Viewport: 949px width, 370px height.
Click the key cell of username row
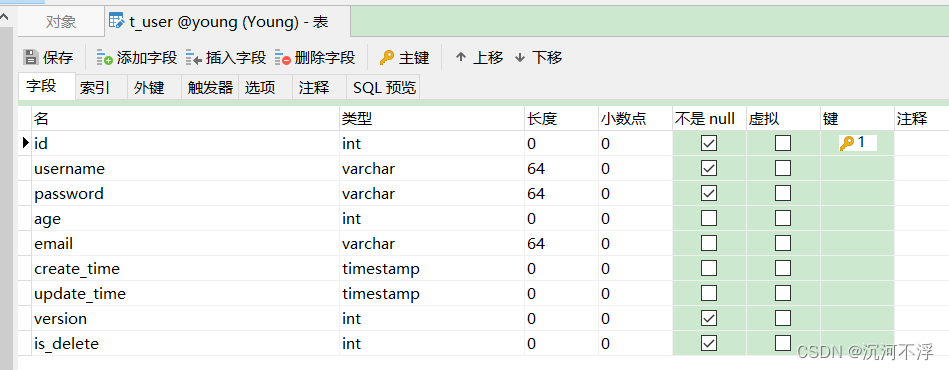coord(857,168)
